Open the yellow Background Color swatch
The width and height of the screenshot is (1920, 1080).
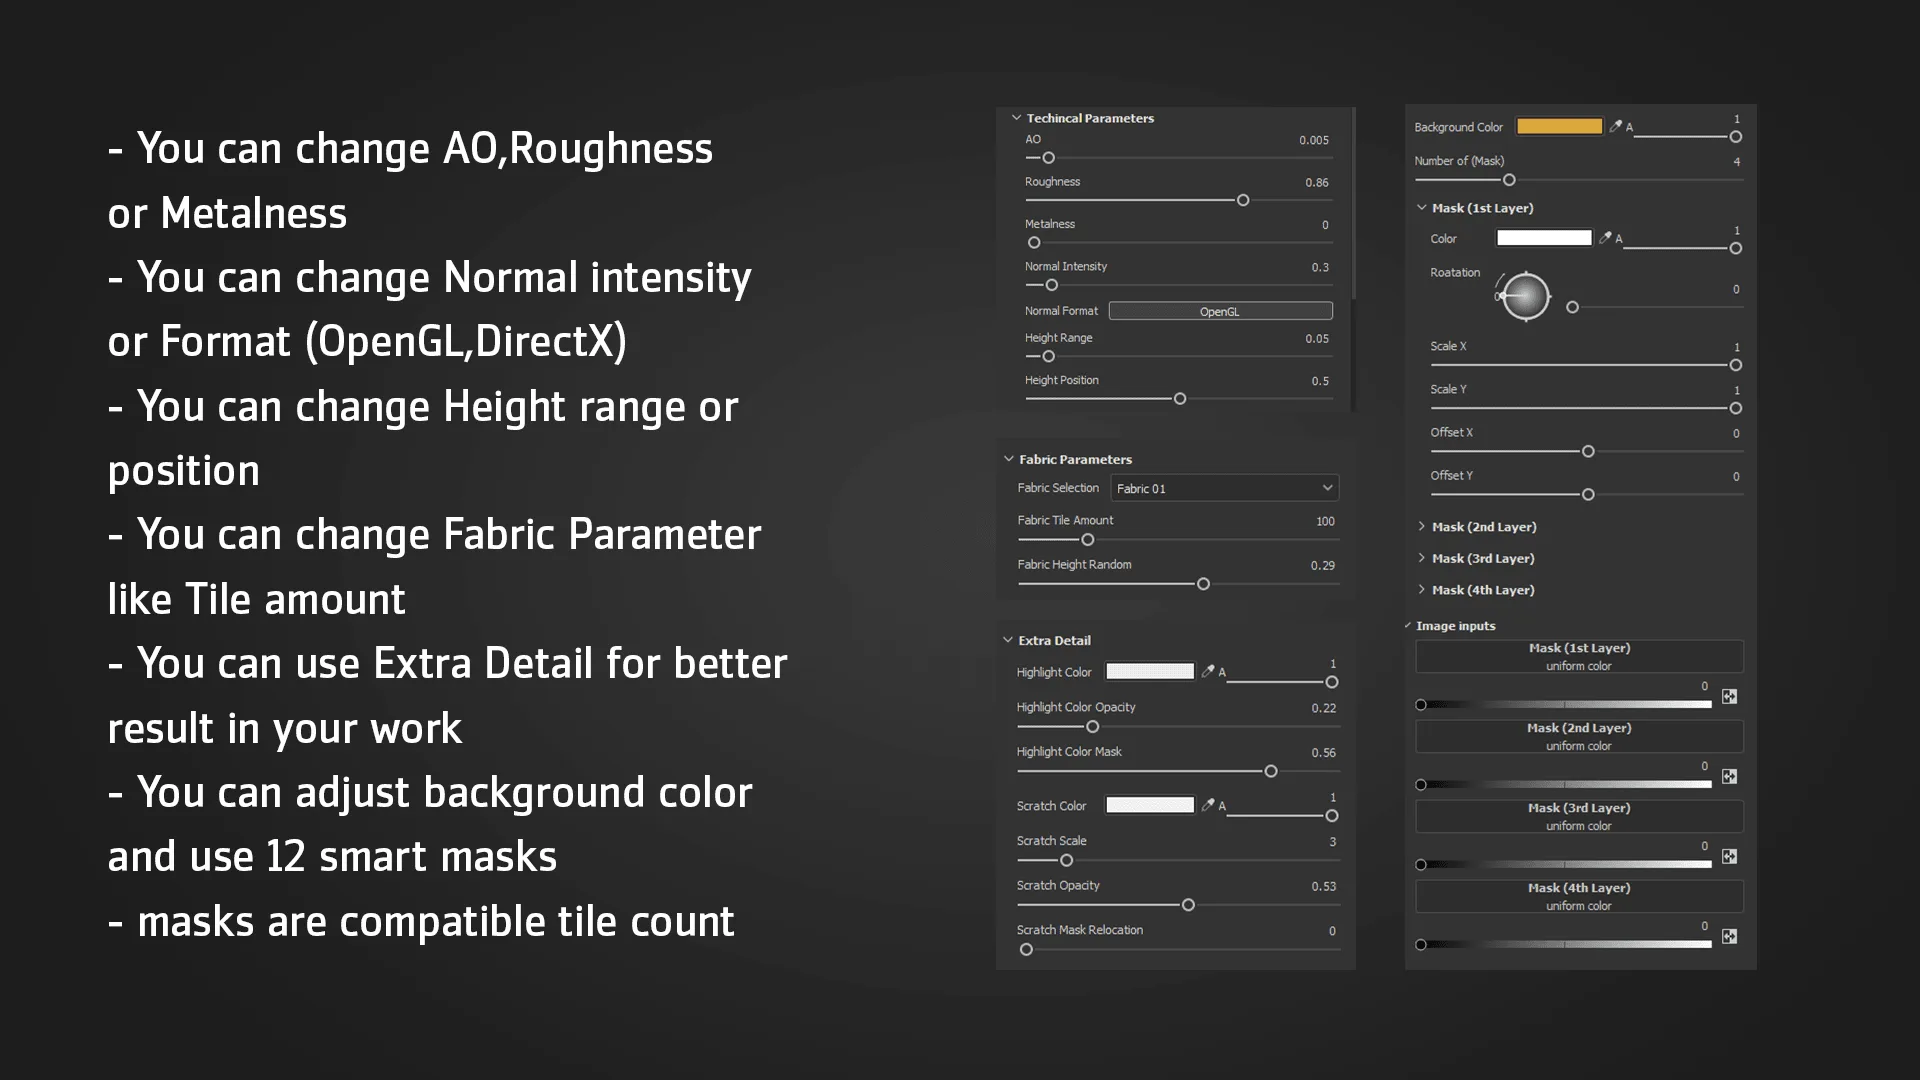click(x=1559, y=126)
